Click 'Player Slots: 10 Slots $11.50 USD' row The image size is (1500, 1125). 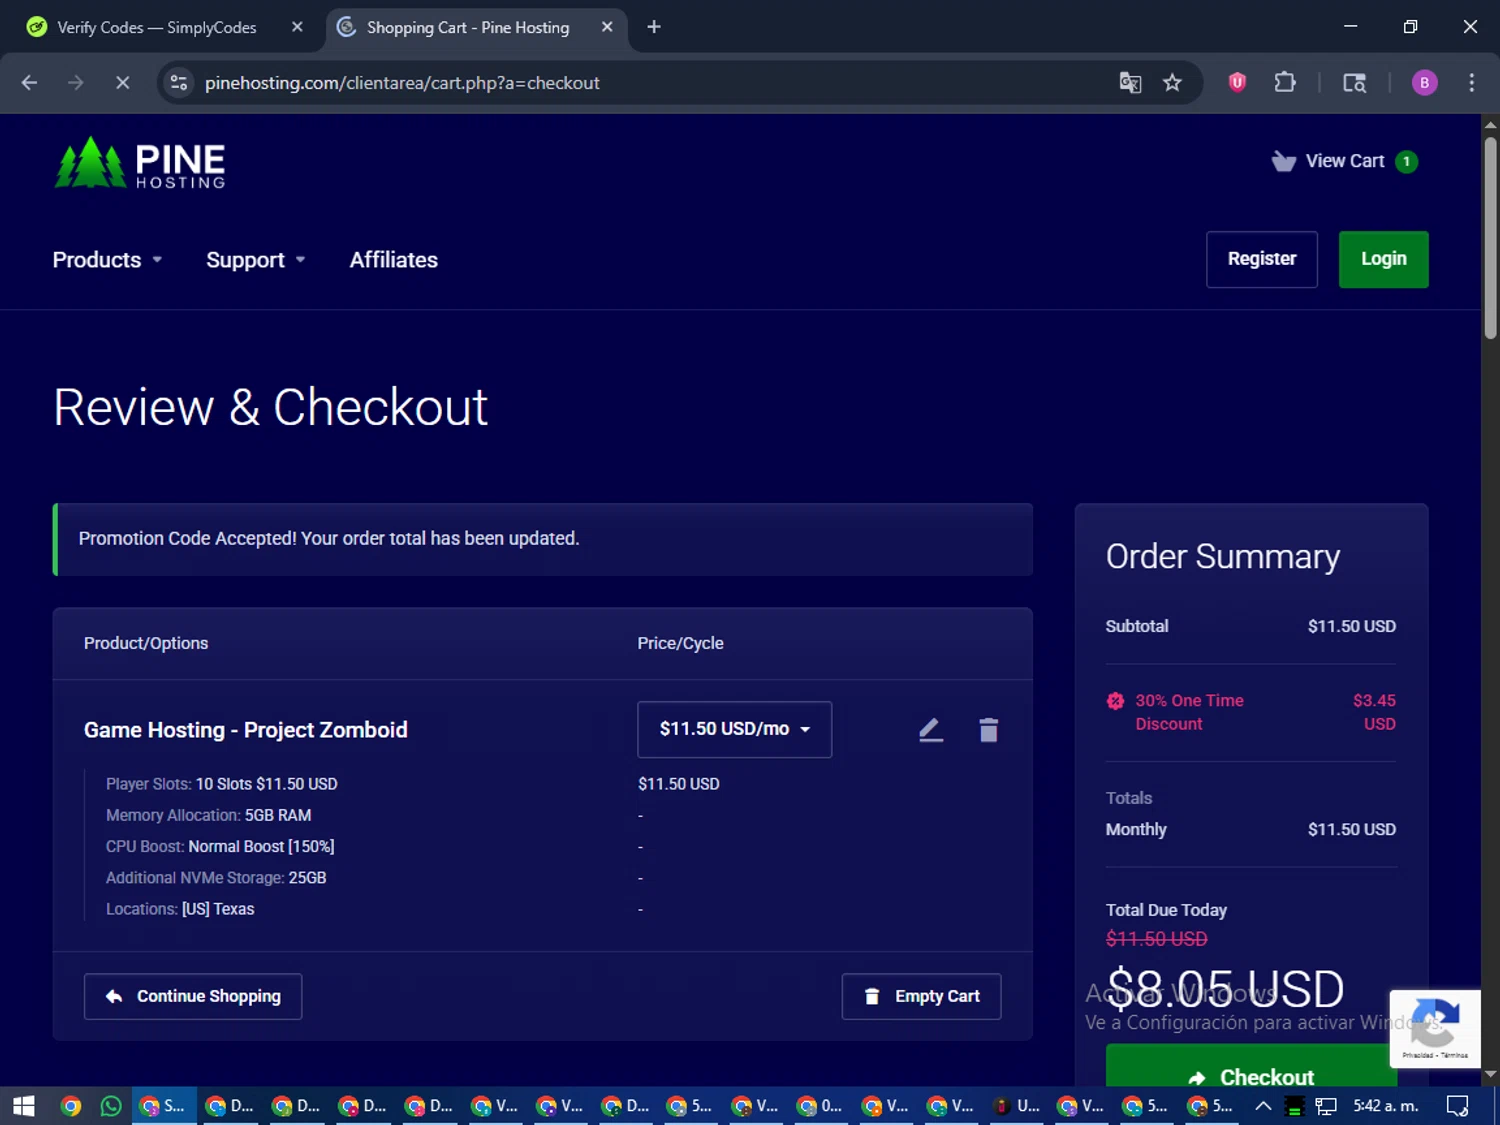pos(222,784)
